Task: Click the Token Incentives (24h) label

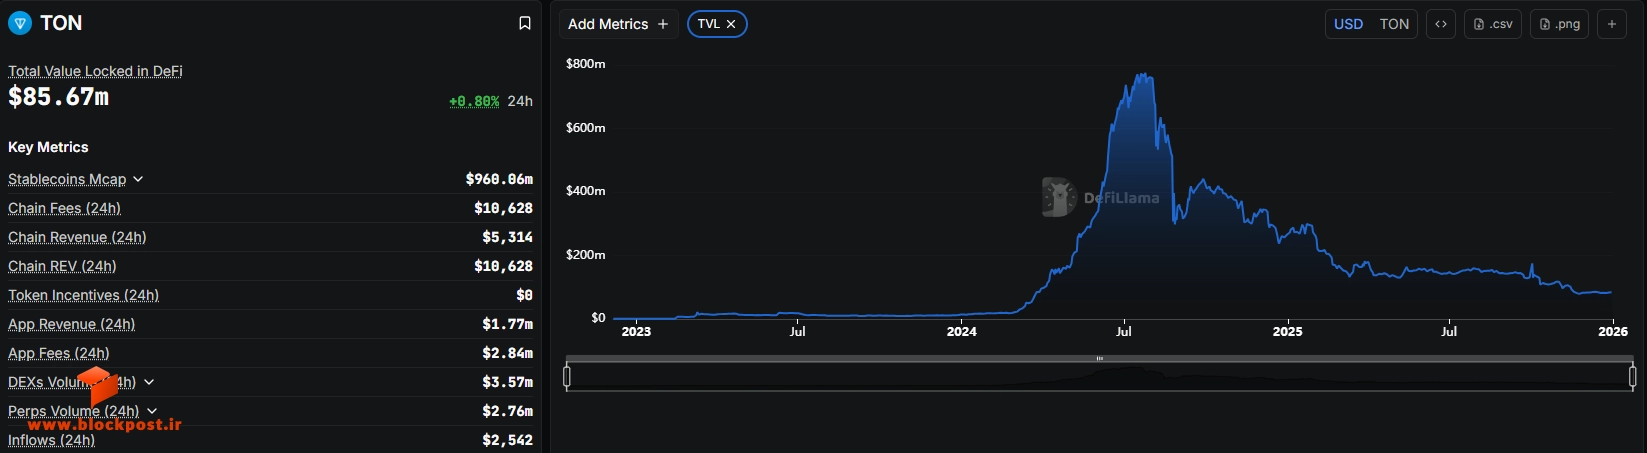Action: click(83, 295)
